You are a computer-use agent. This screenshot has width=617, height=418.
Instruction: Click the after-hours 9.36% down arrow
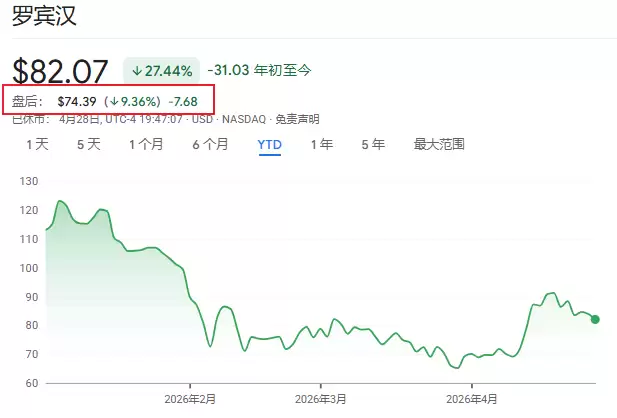click(116, 101)
